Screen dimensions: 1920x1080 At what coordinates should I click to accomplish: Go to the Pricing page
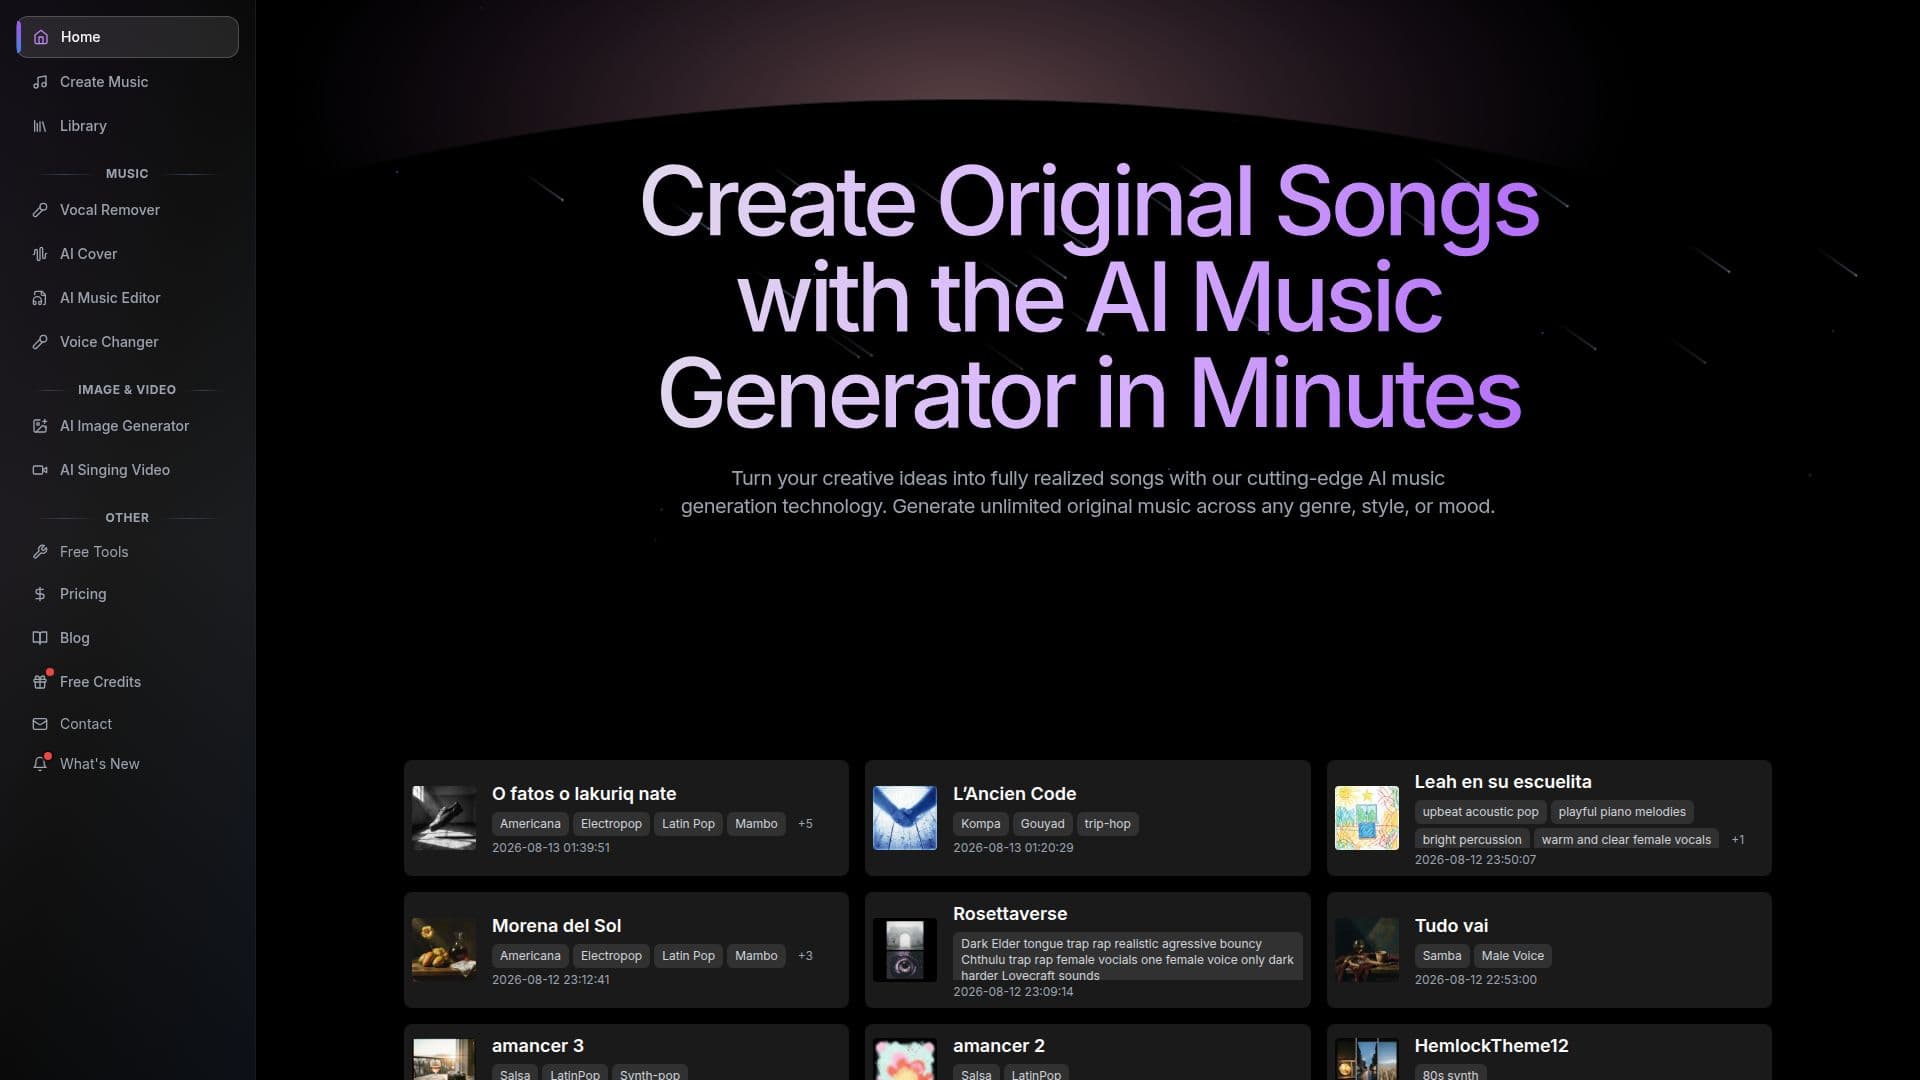click(x=127, y=594)
